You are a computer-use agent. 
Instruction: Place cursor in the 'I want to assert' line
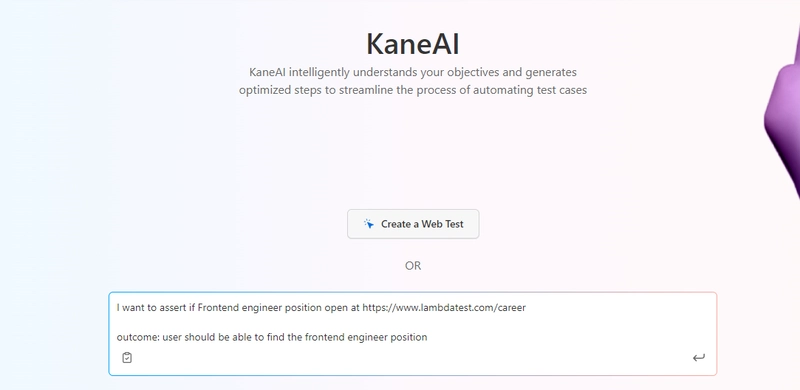[321, 308]
